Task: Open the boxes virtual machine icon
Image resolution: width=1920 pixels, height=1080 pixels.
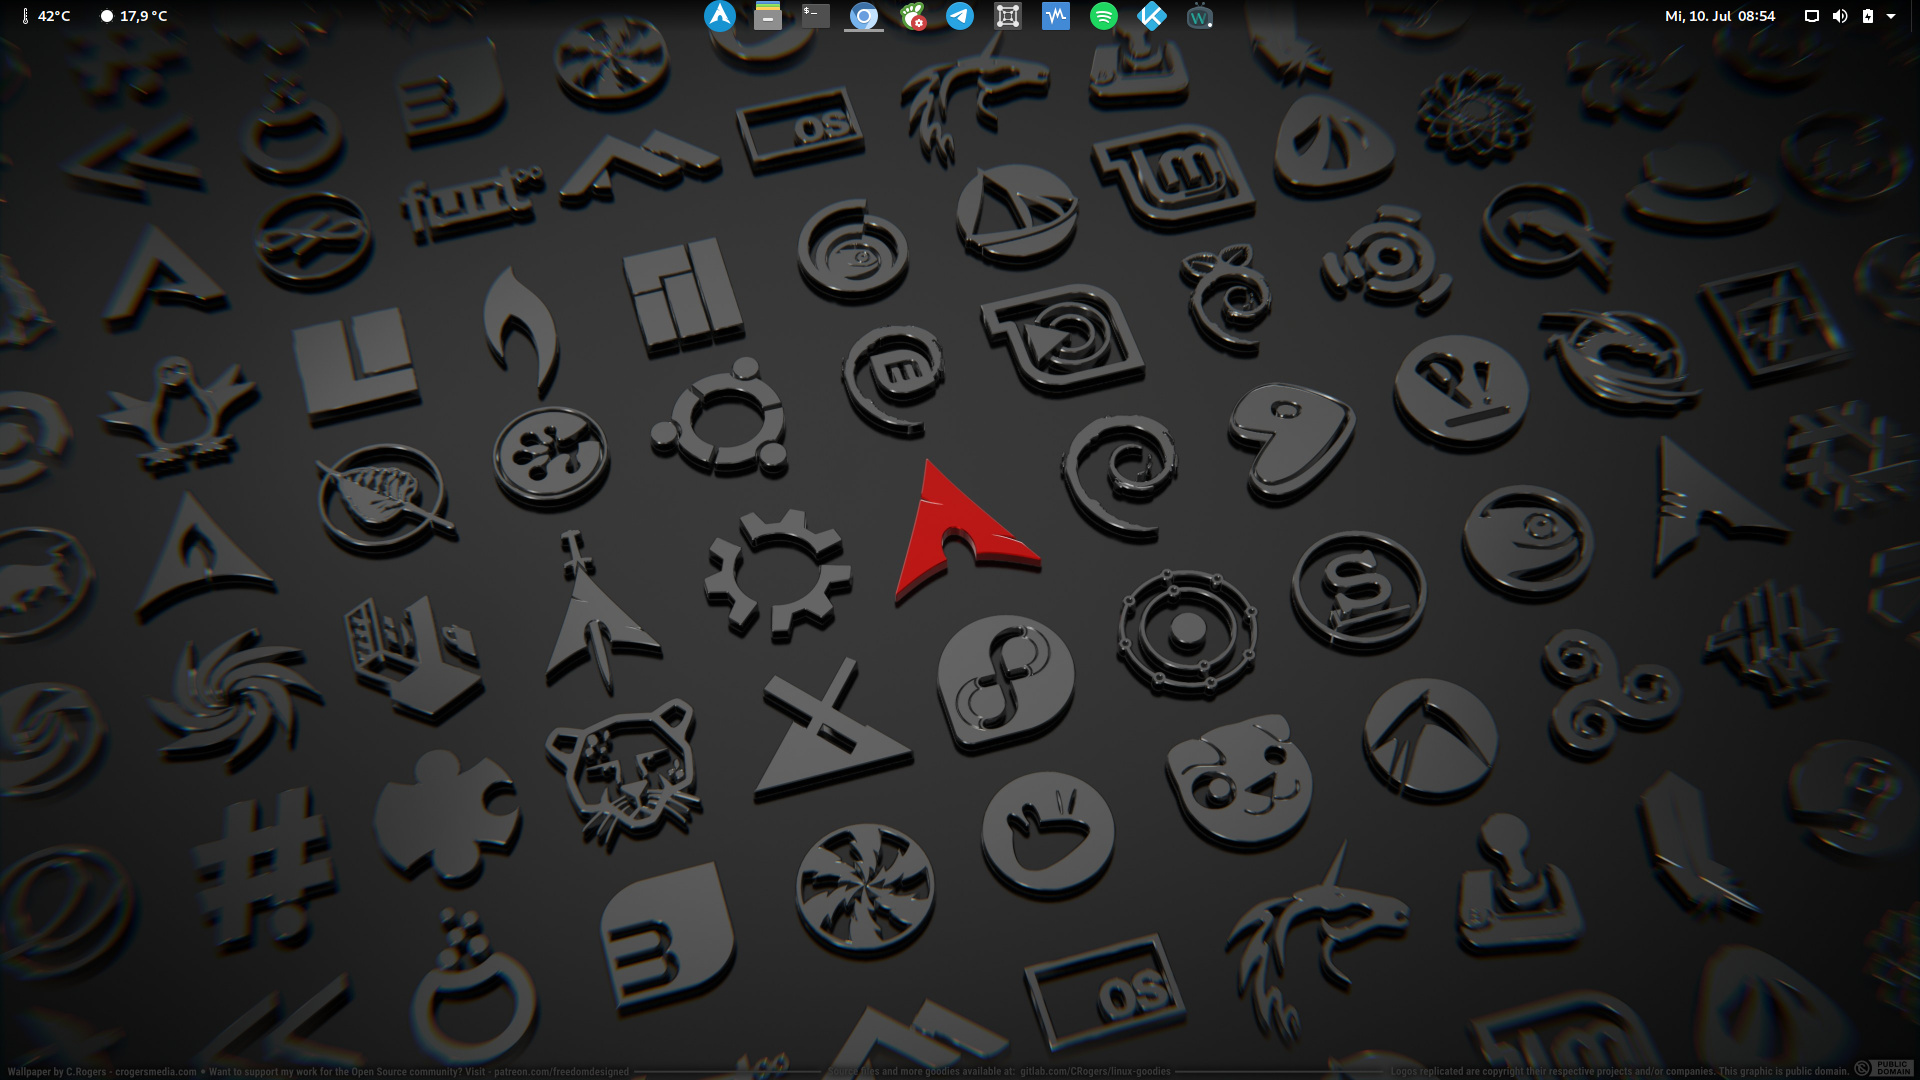Action: [1007, 16]
